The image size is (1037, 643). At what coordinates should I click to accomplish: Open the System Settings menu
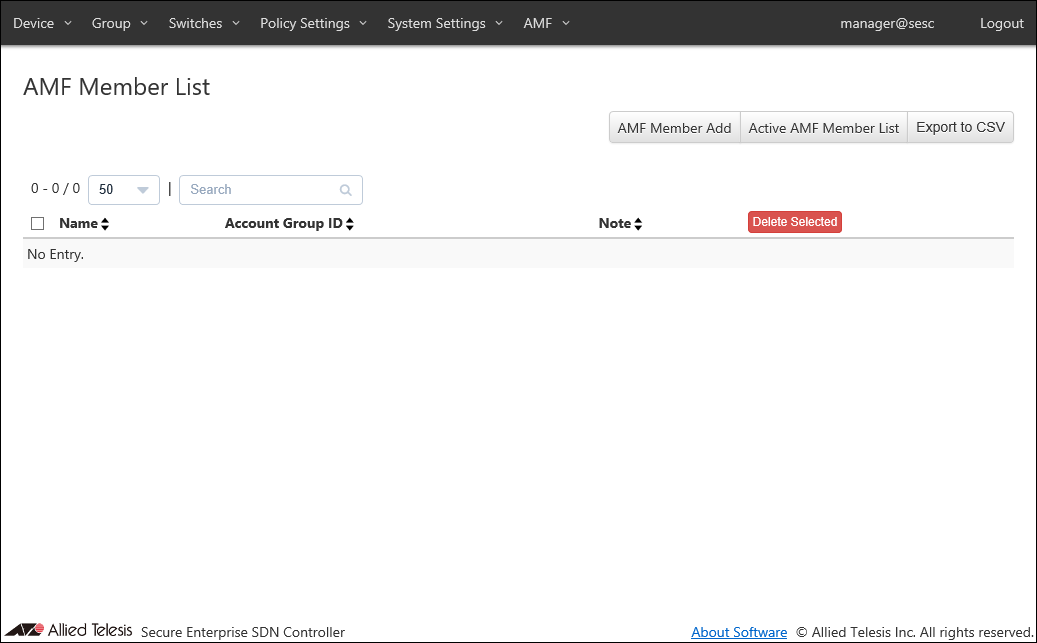(445, 23)
